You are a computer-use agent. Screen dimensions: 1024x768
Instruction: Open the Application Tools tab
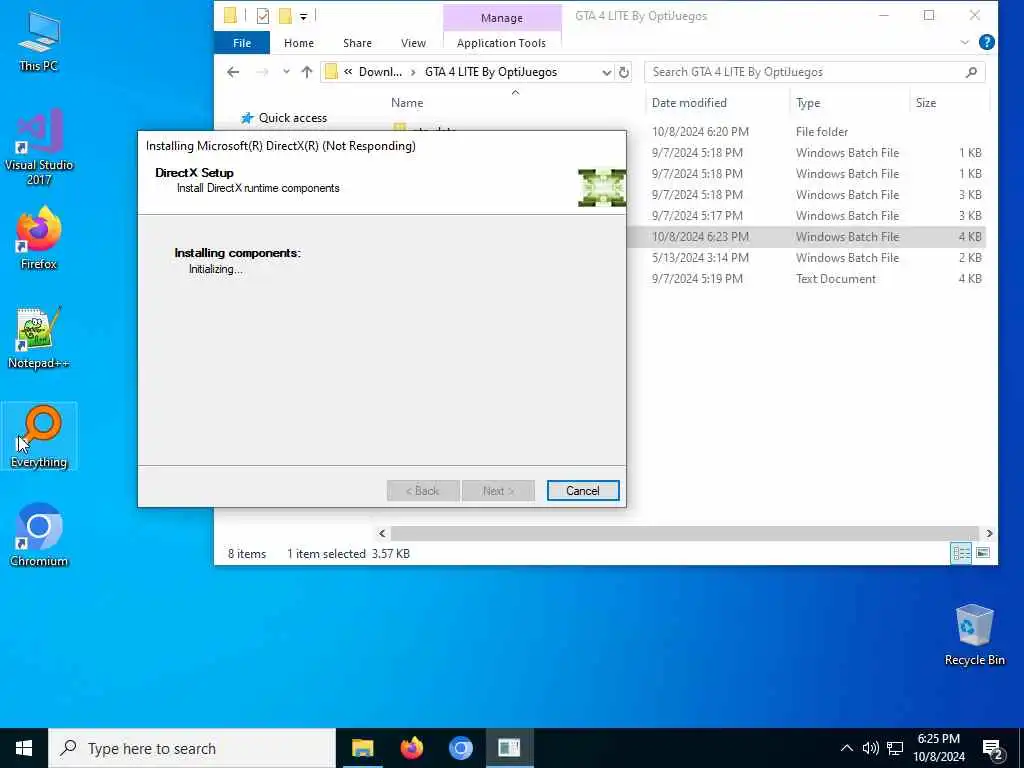(x=501, y=43)
